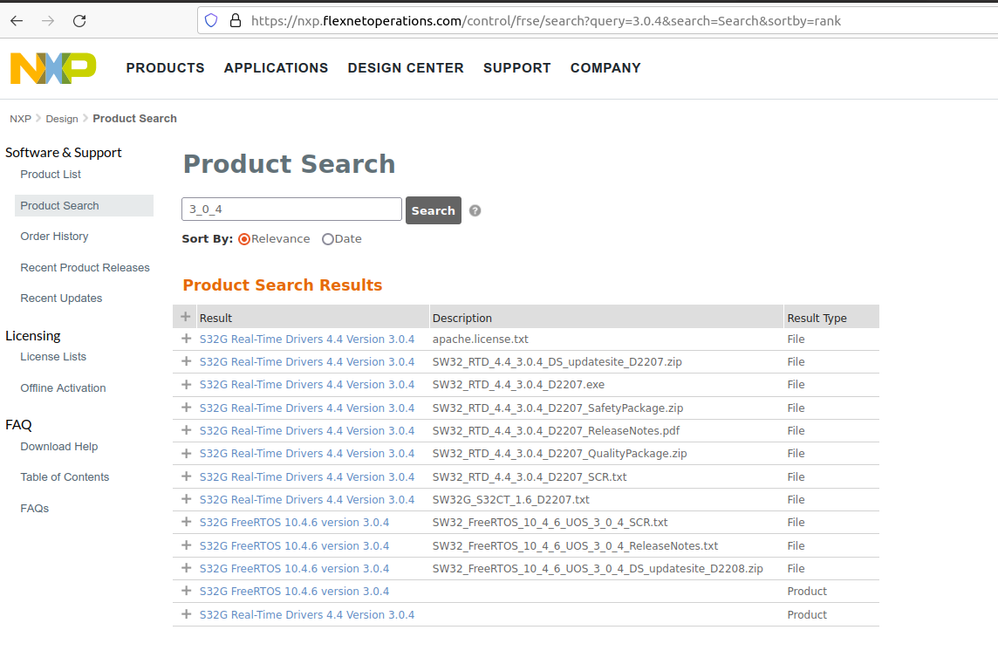The height and width of the screenshot is (672, 998).
Task: Open Order History in the sidebar
Action: coord(54,237)
